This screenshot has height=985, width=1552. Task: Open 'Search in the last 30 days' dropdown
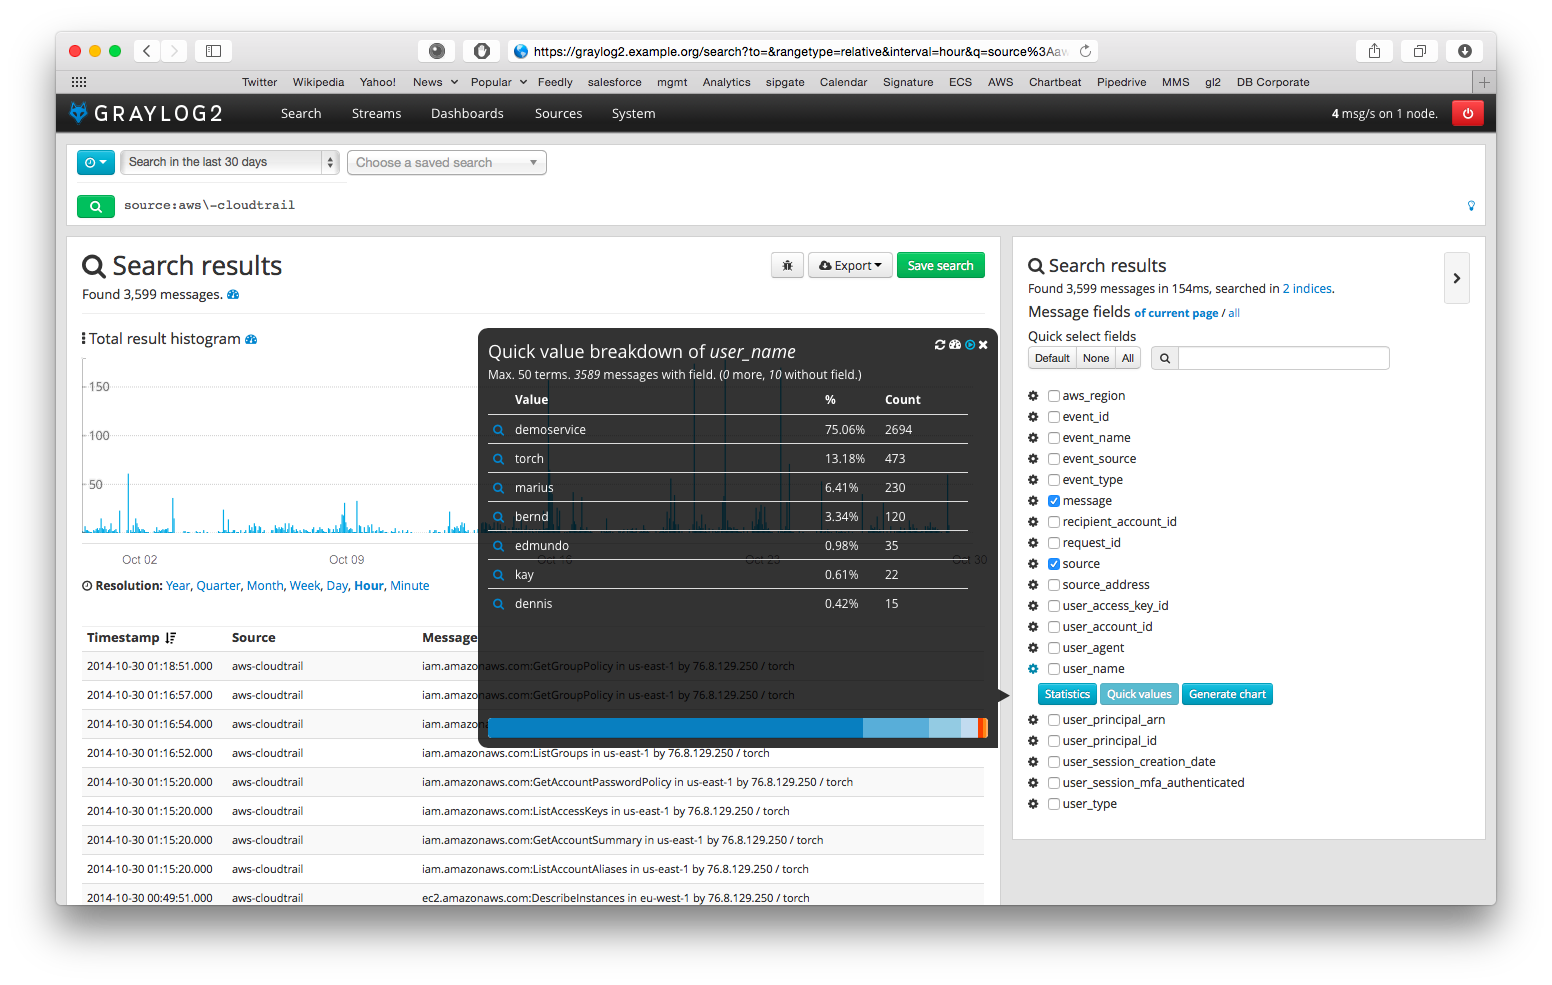(230, 162)
